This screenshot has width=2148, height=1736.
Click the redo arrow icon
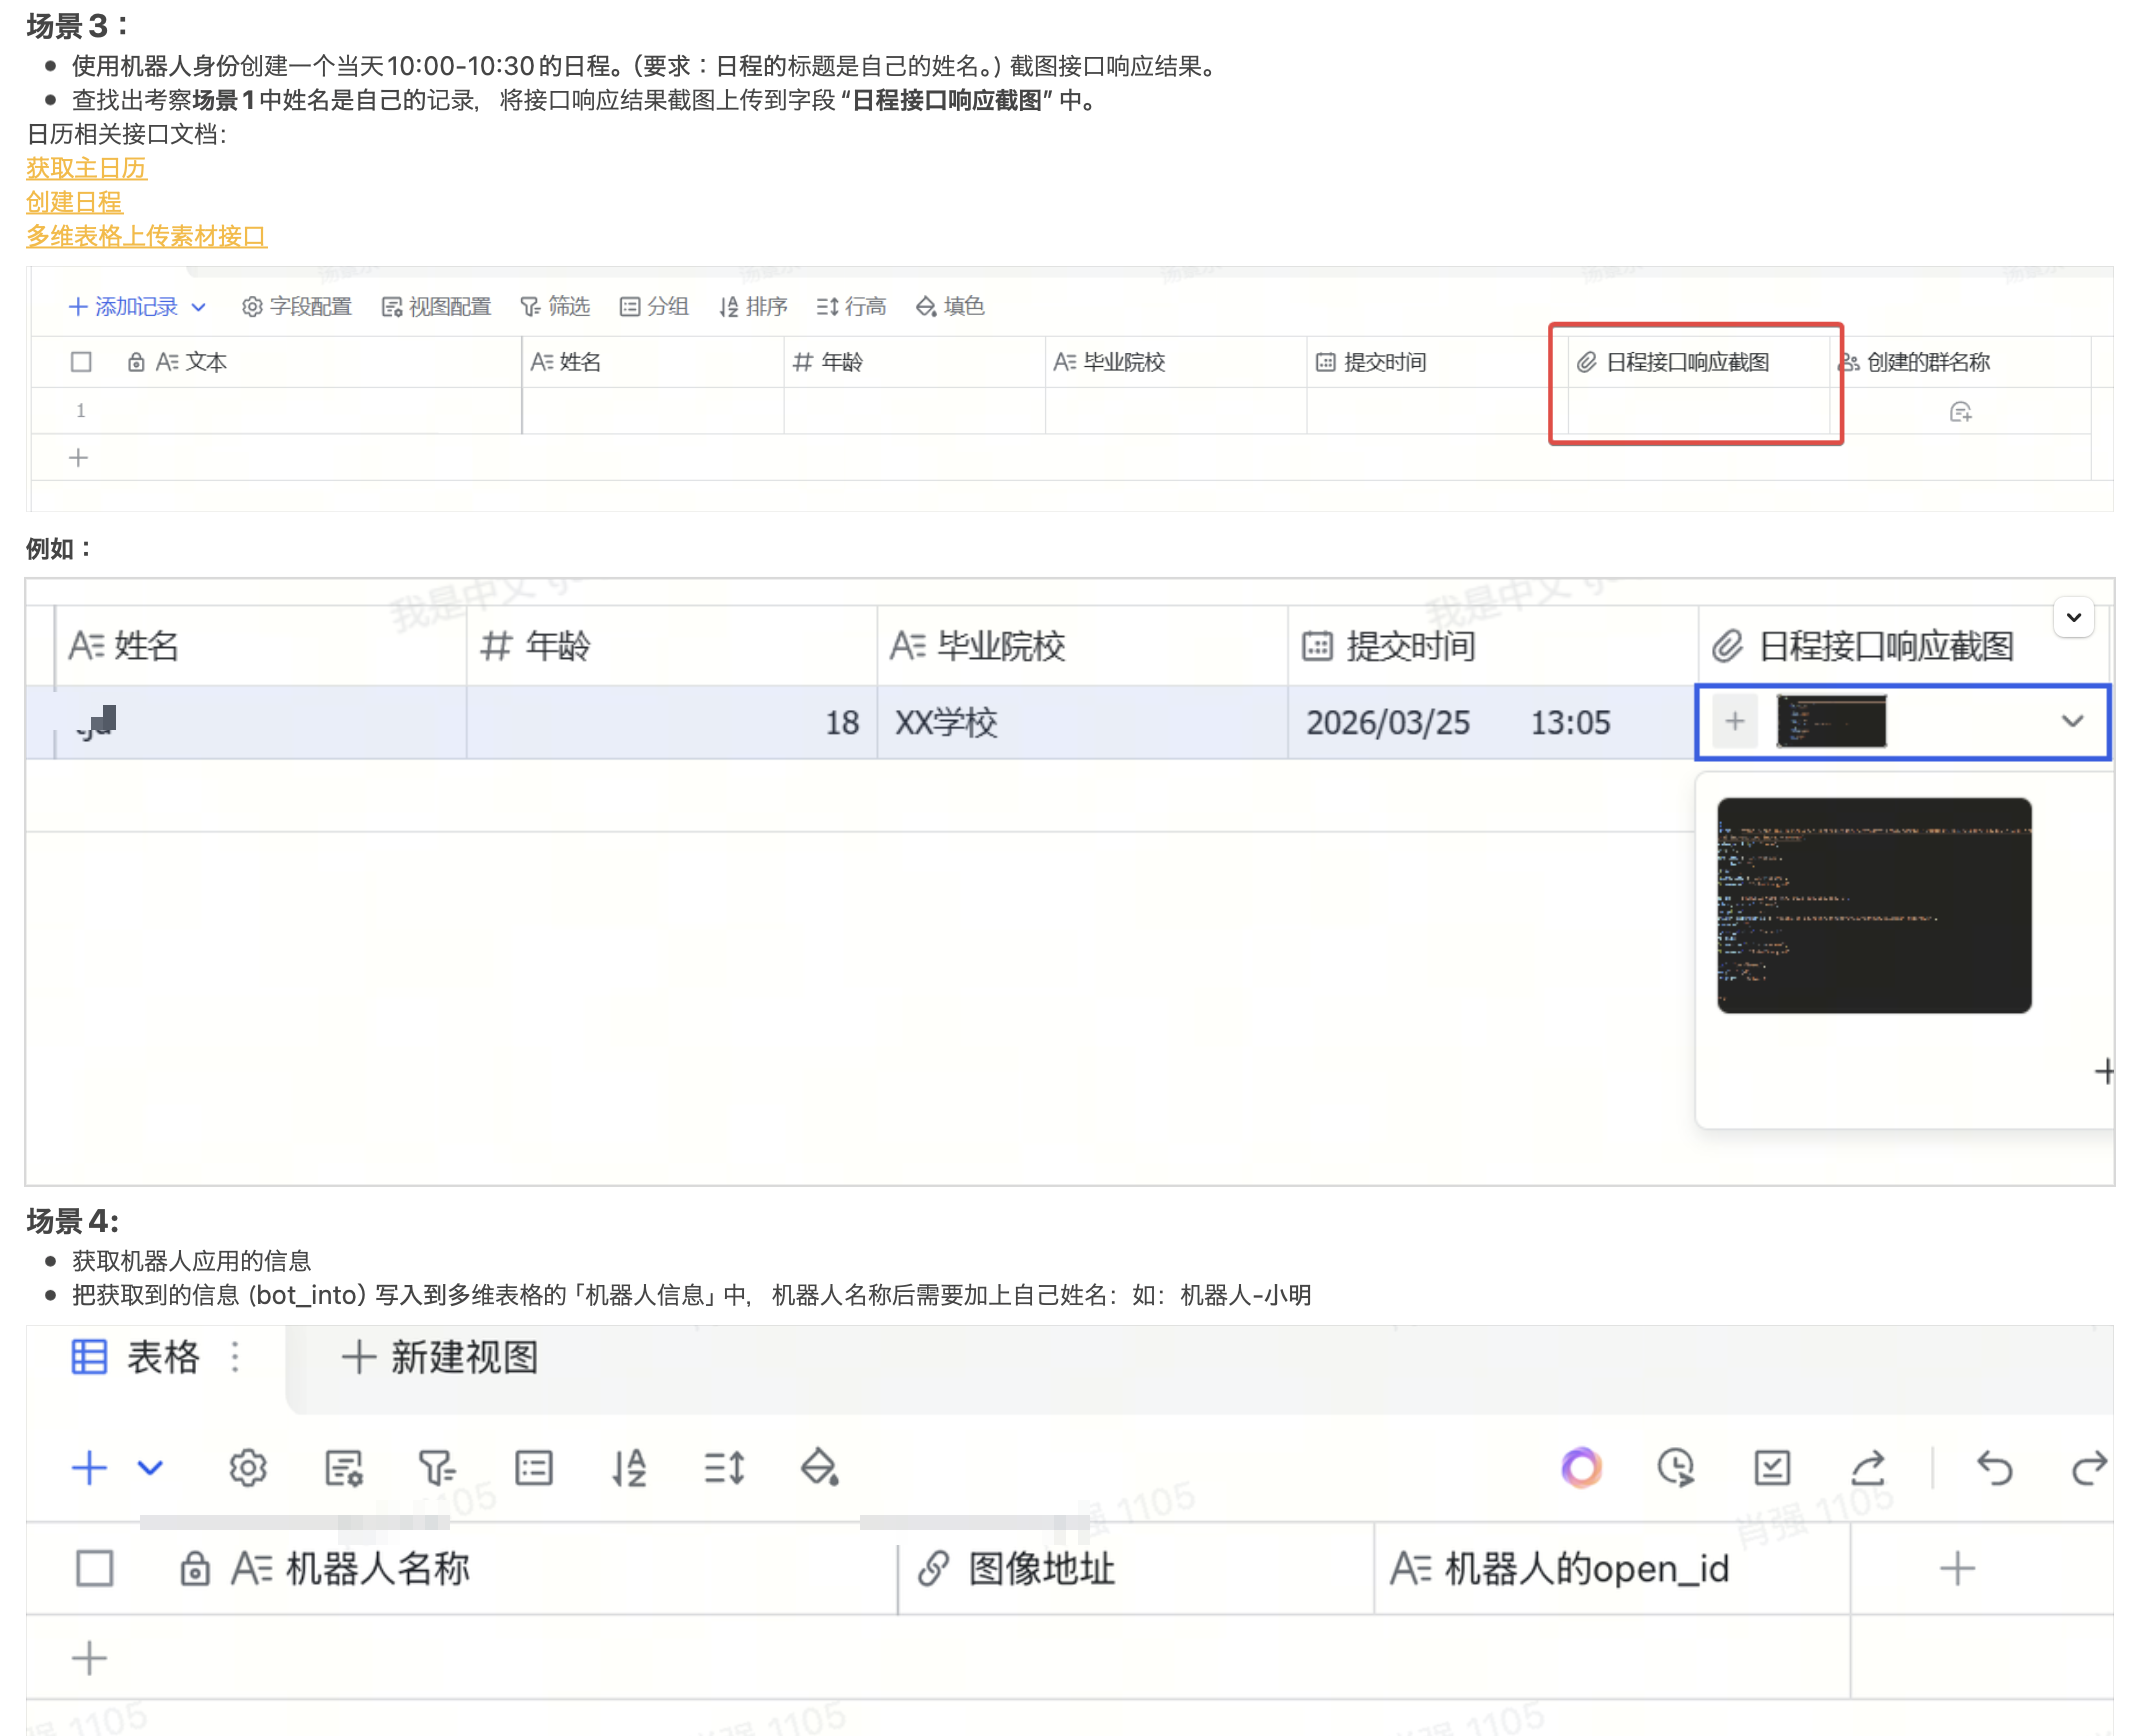click(2089, 1468)
